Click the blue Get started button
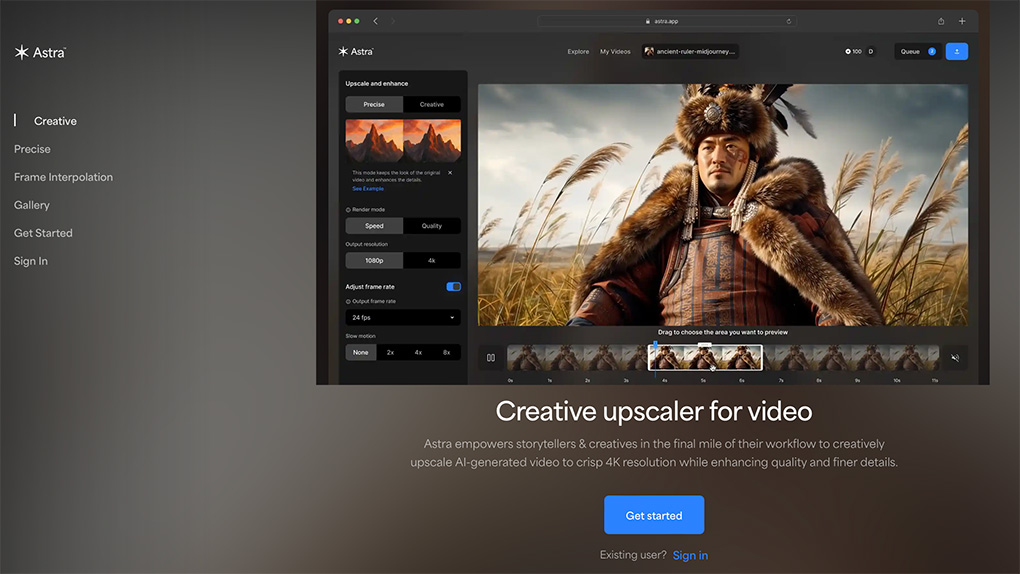The height and width of the screenshot is (574, 1020). 654,515
